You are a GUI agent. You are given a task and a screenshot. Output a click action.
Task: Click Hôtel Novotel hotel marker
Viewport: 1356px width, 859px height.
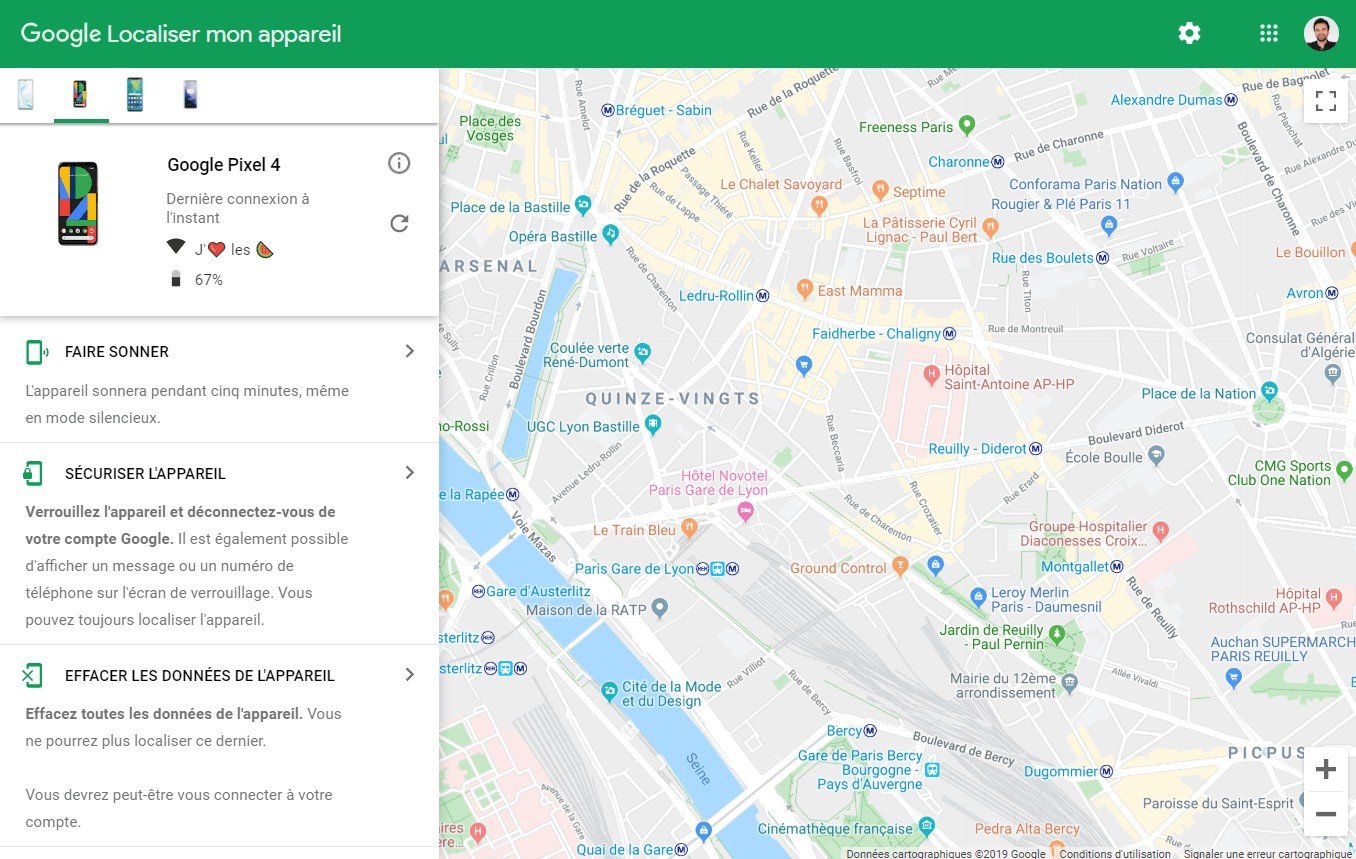click(744, 511)
